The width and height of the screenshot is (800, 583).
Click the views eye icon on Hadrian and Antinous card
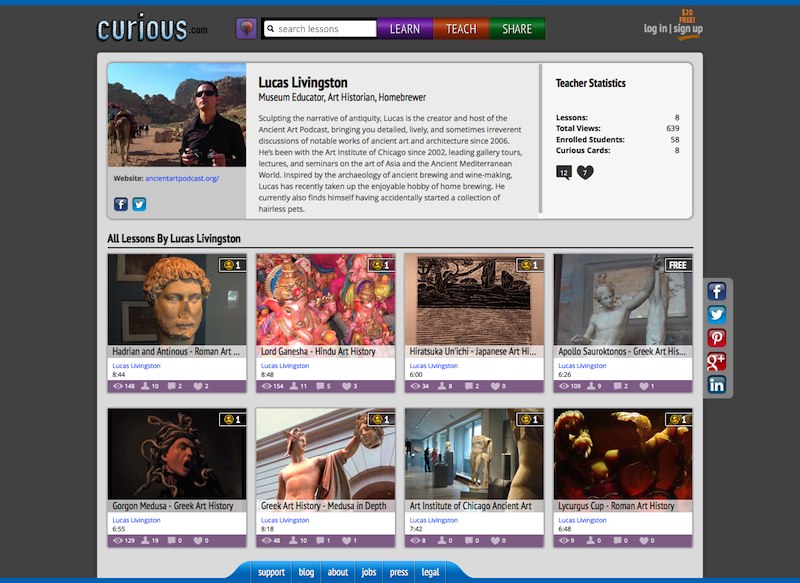pos(118,386)
